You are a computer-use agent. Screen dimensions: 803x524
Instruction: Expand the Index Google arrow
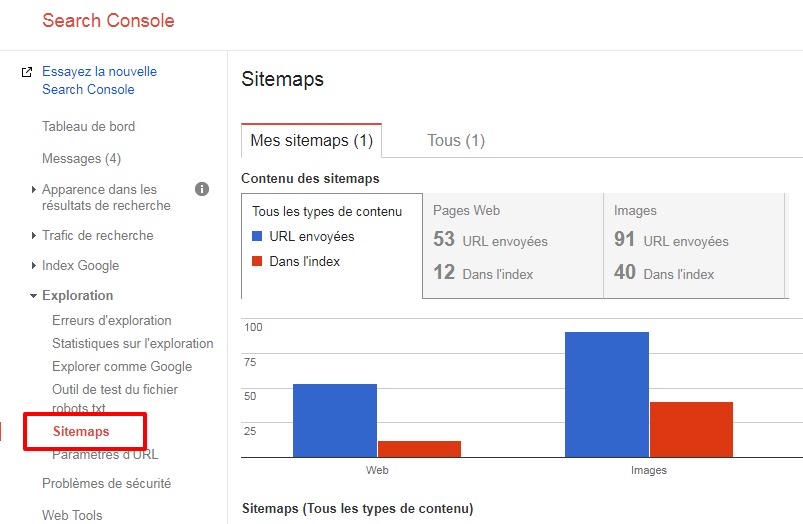pyautogui.click(x=33, y=265)
